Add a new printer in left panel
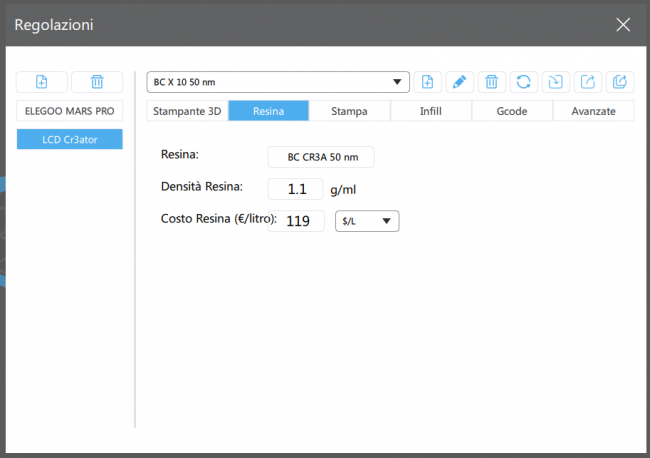Image resolution: width=650 pixels, height=458 pixels. (42, 82)
